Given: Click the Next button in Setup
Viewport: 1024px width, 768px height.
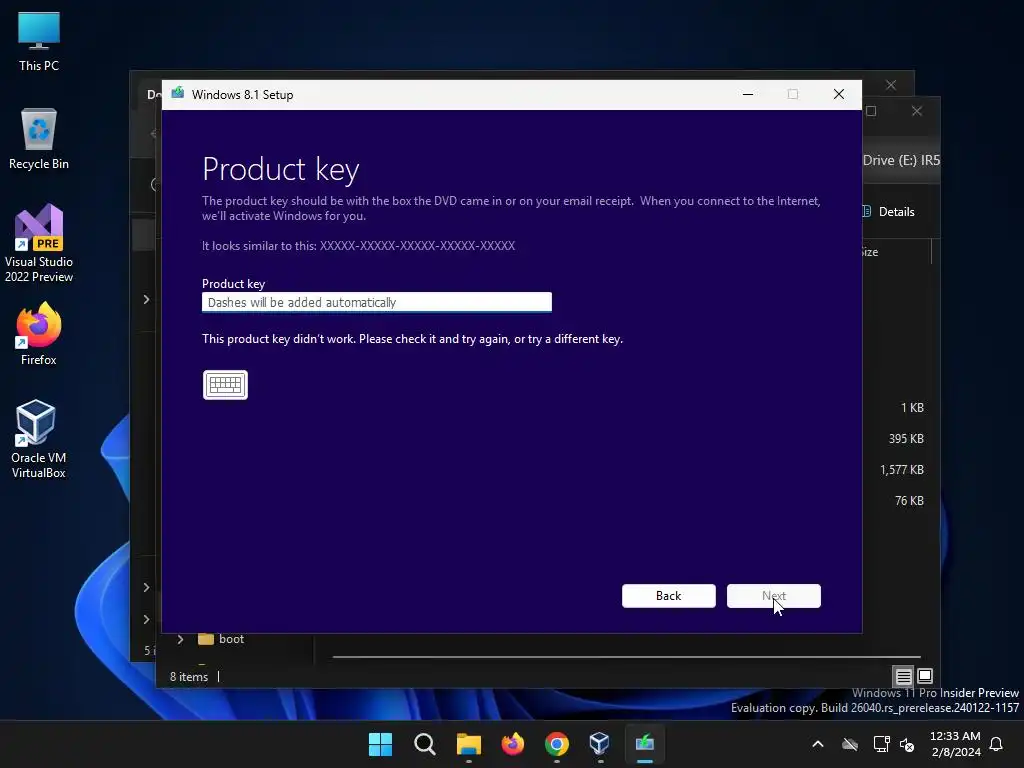Looking at the screenshot, I should click(x=774, y=596).
